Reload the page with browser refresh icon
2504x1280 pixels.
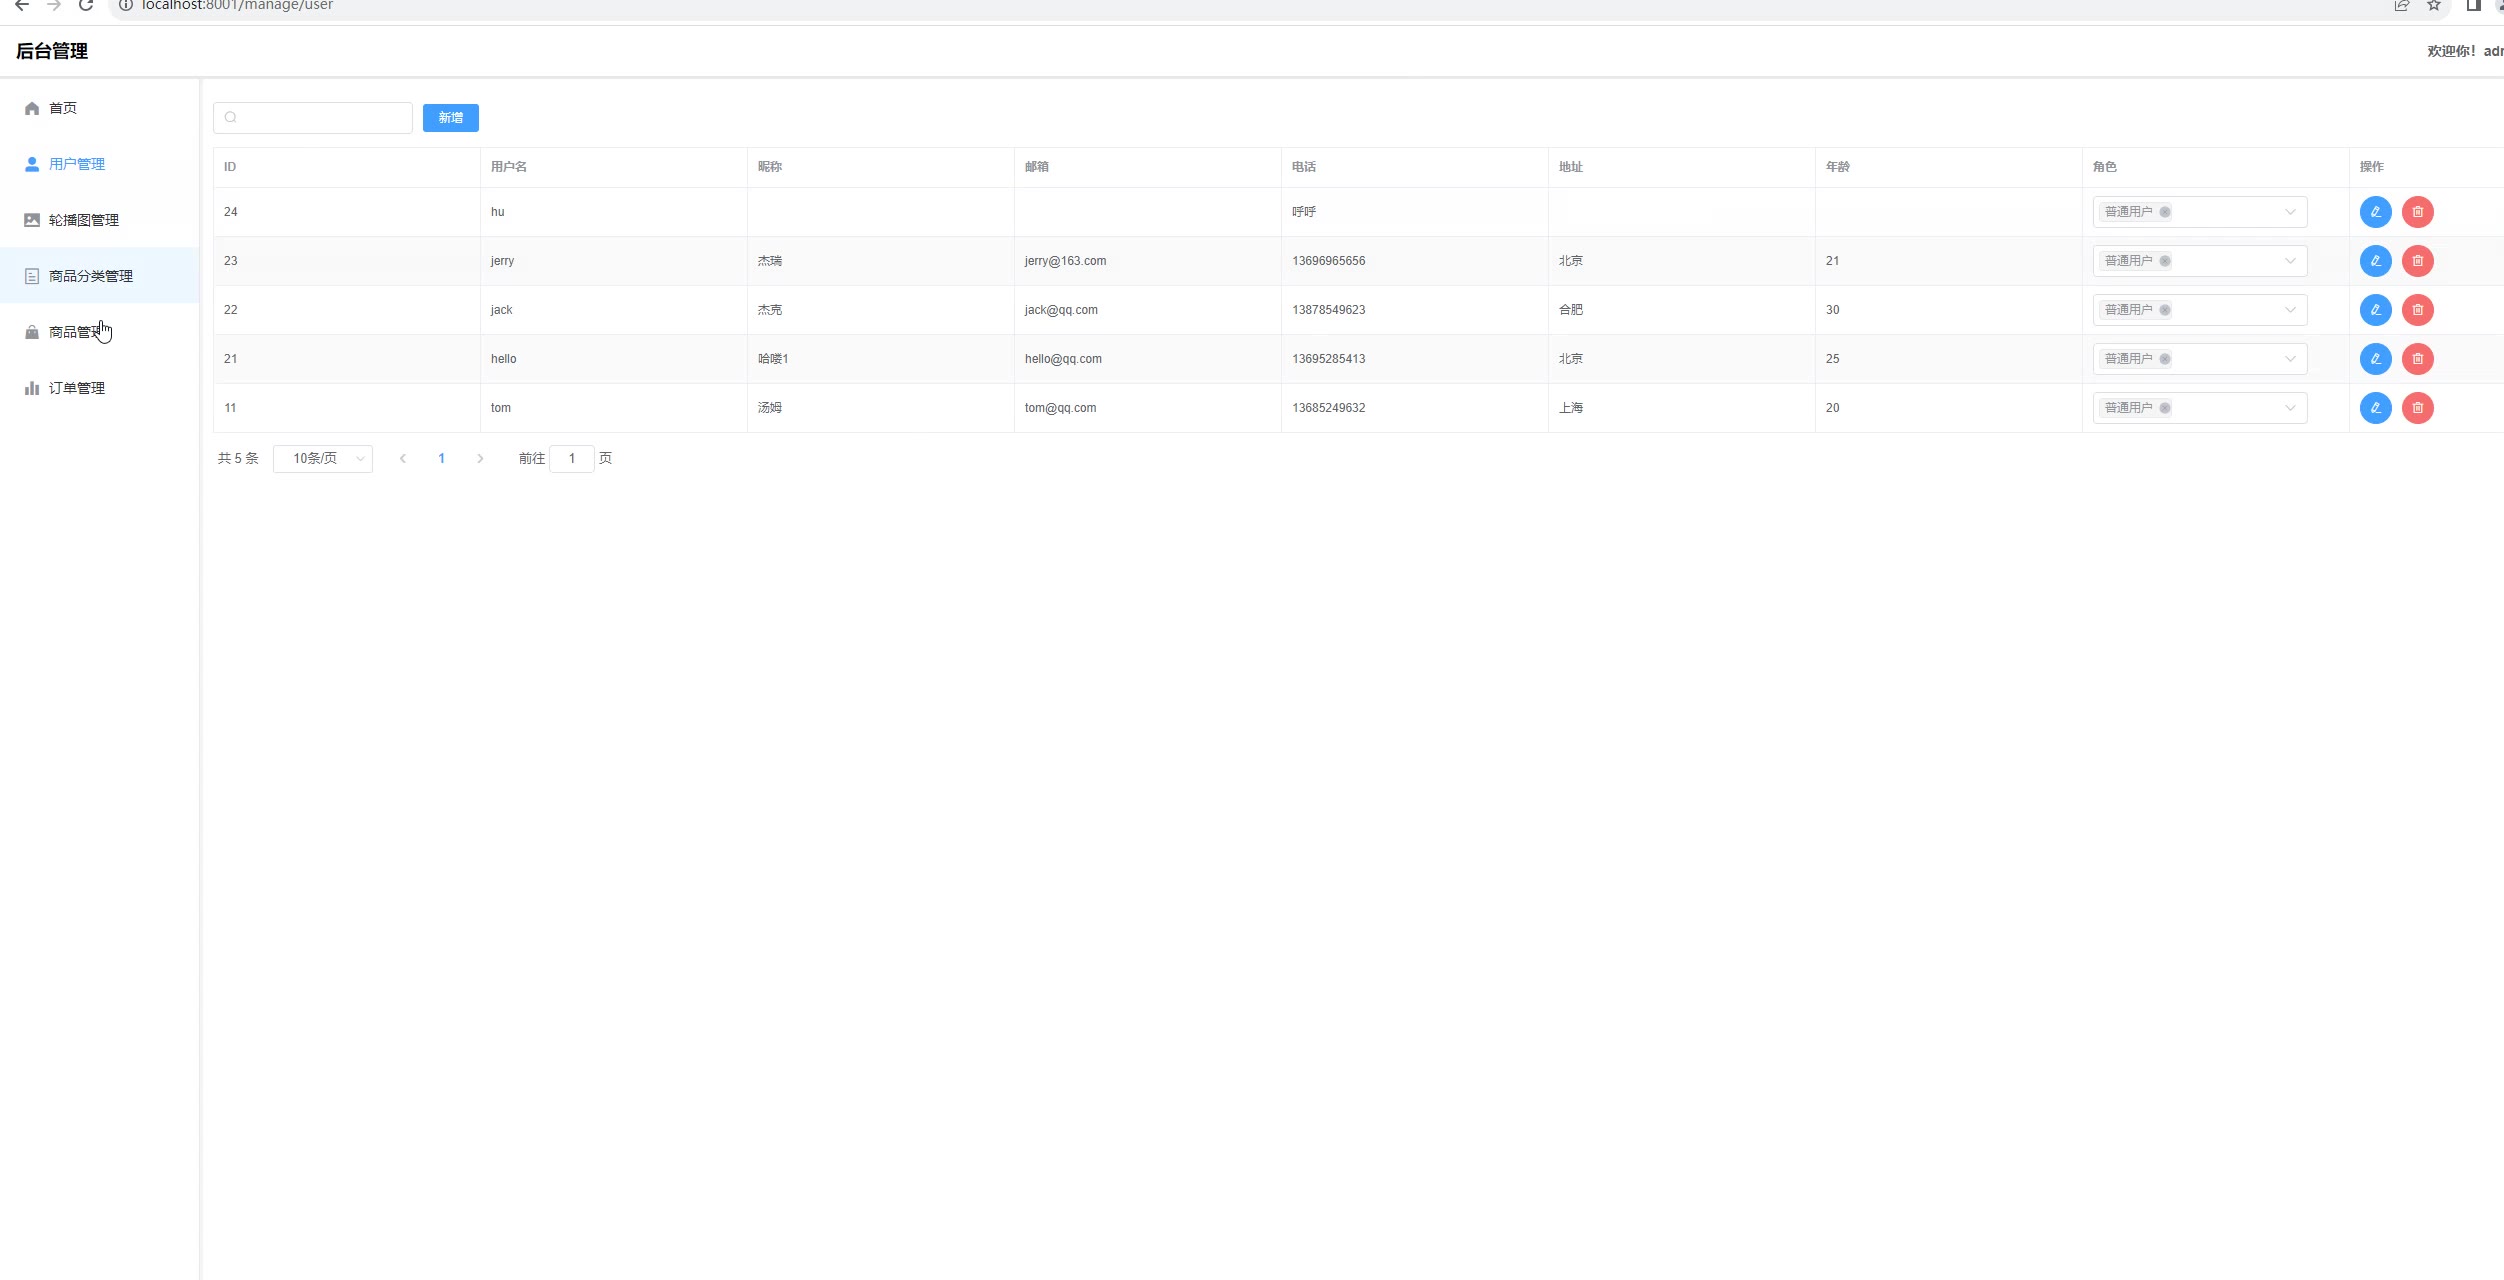point(86,5)
